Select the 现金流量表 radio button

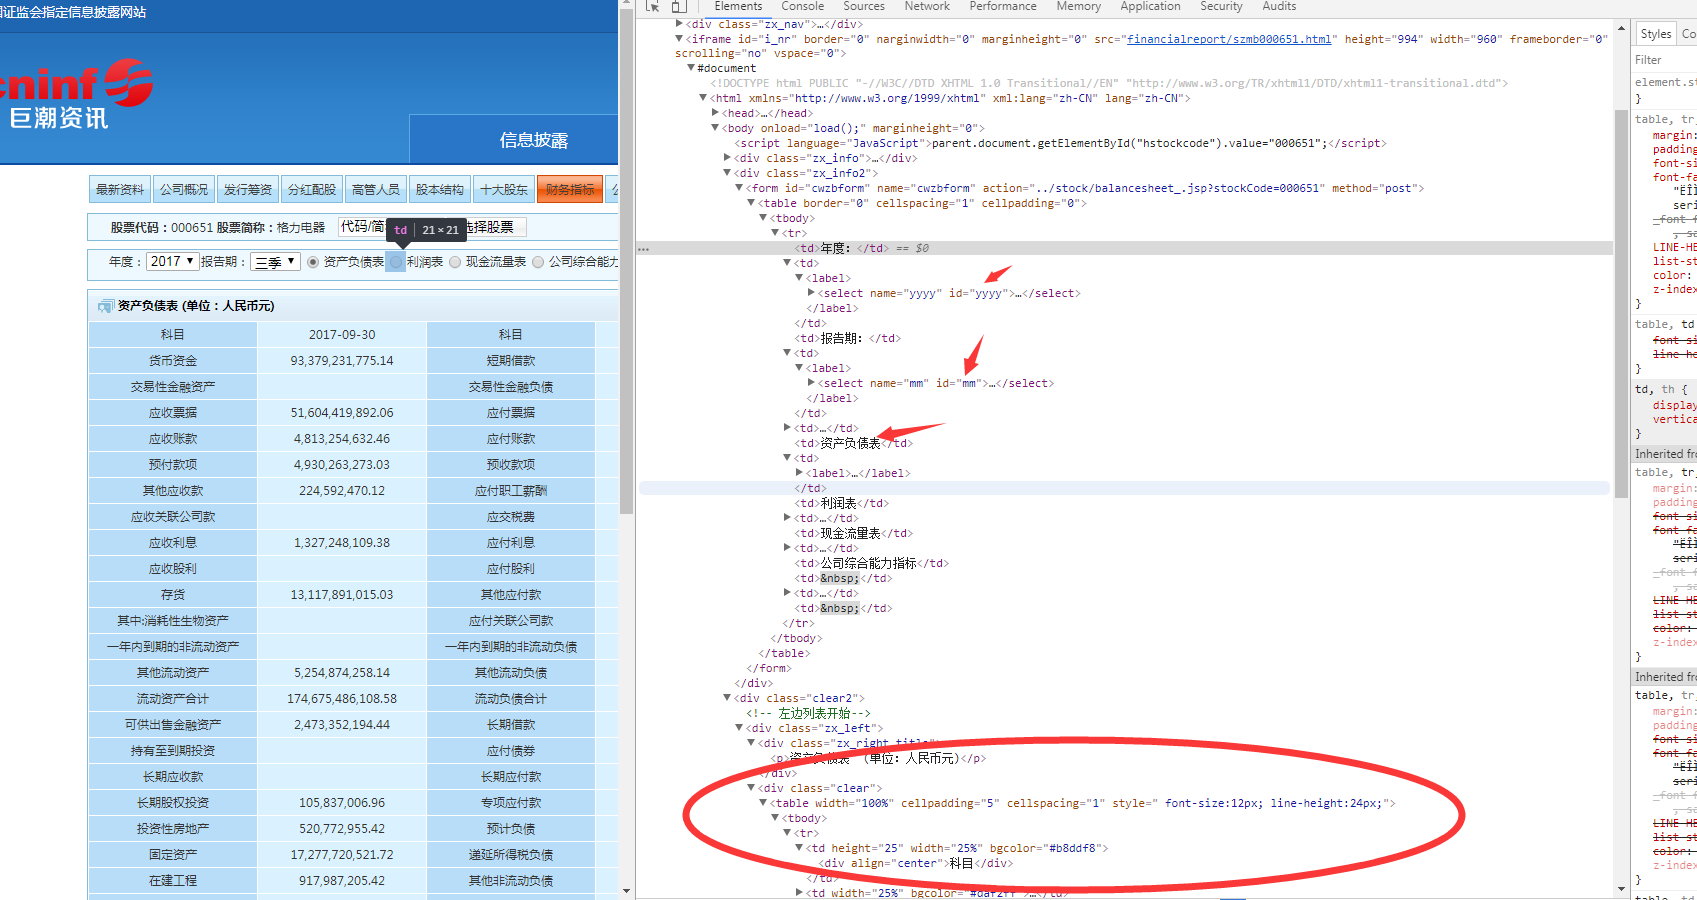click(x=455, y=262)
